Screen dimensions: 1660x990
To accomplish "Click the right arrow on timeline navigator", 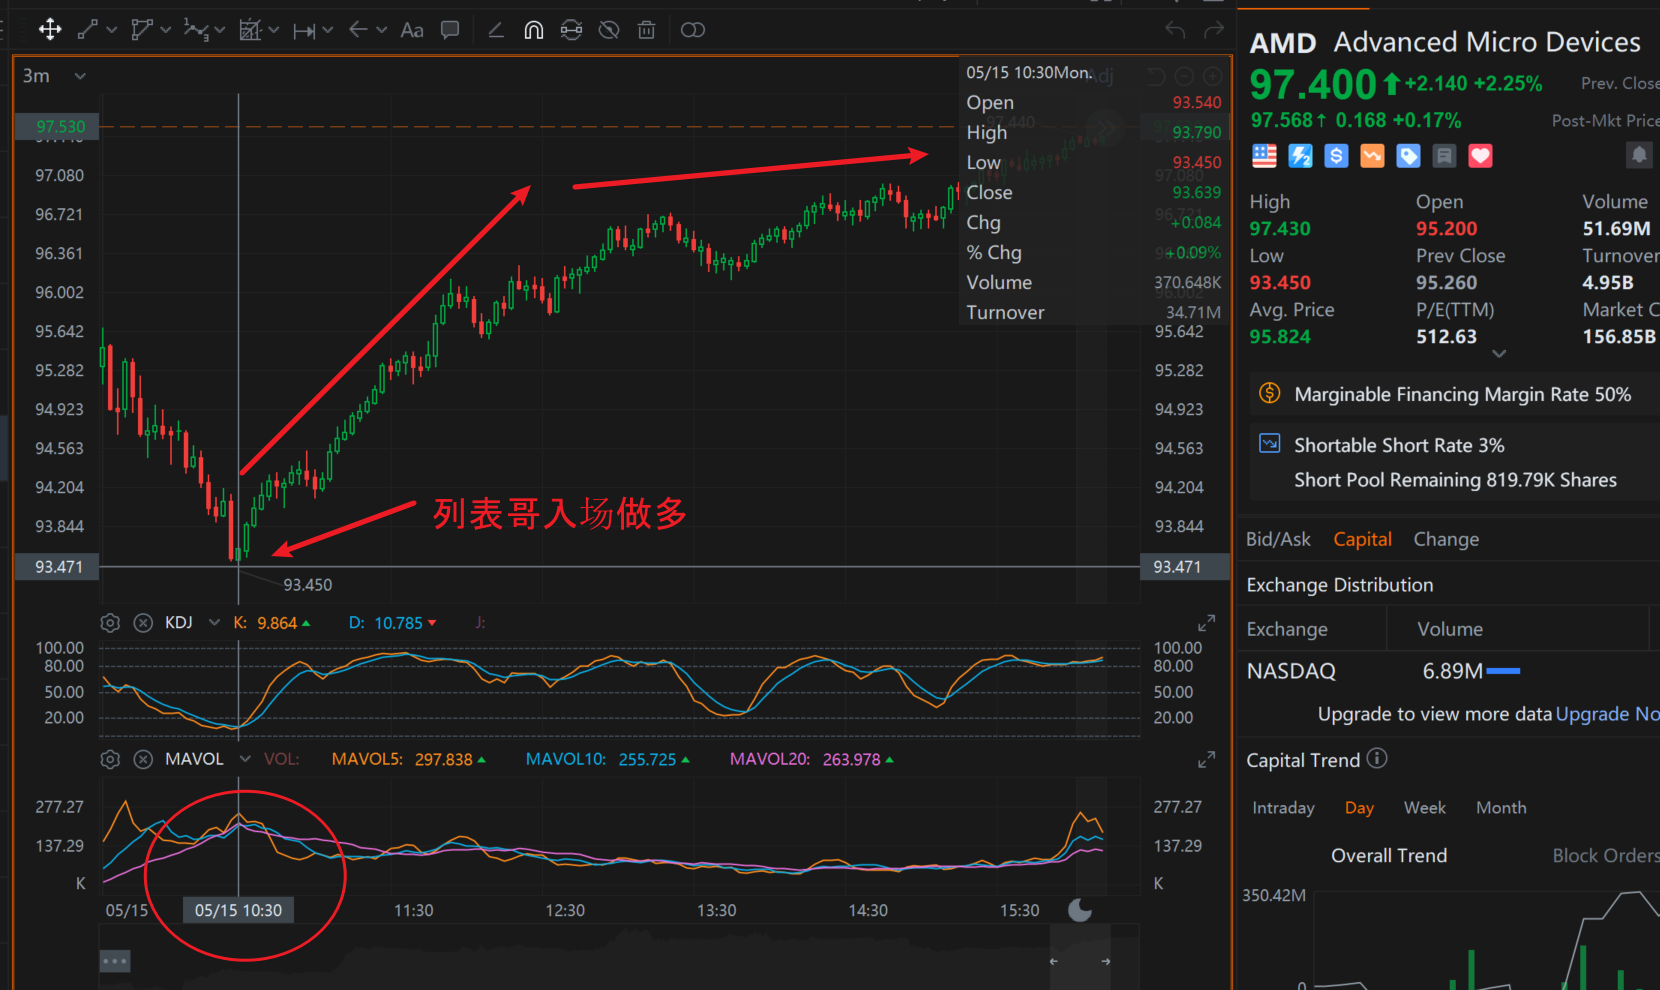I will point(1106,962).
